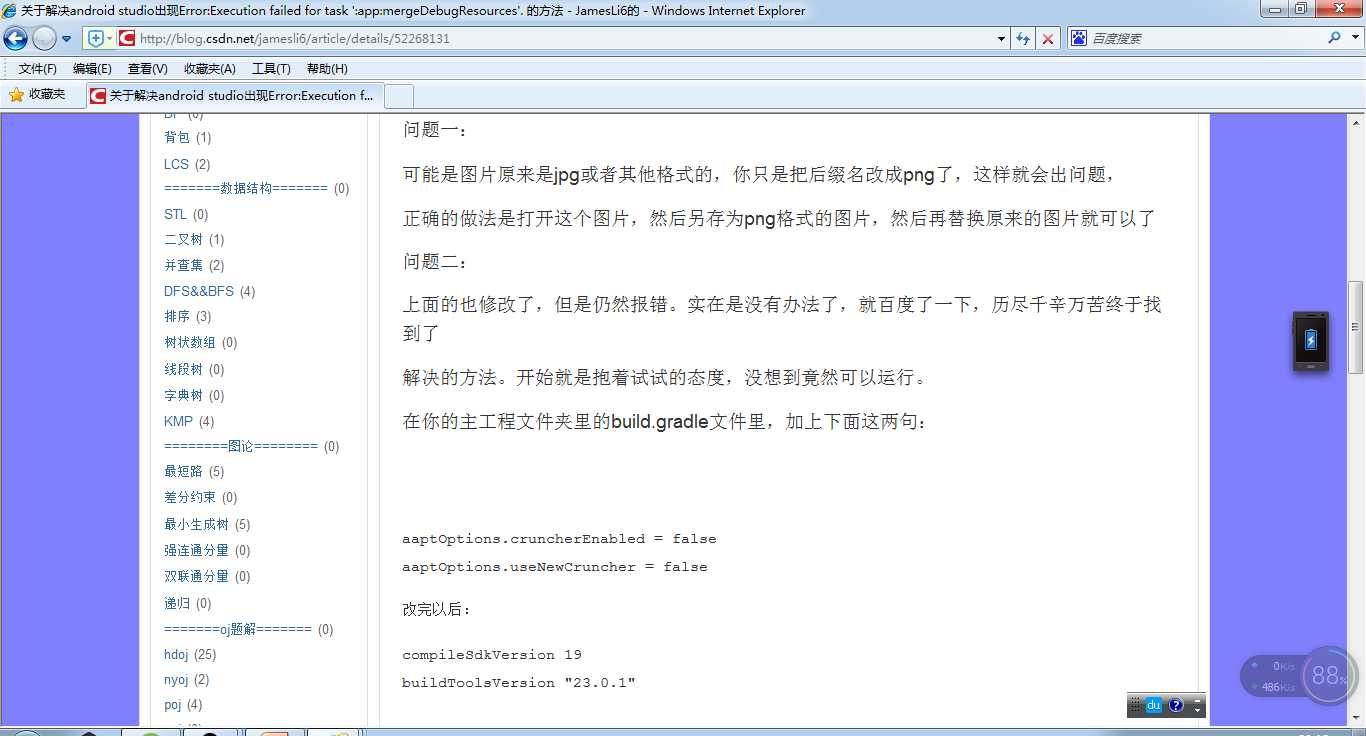Open the poj category link

(173, 705)
